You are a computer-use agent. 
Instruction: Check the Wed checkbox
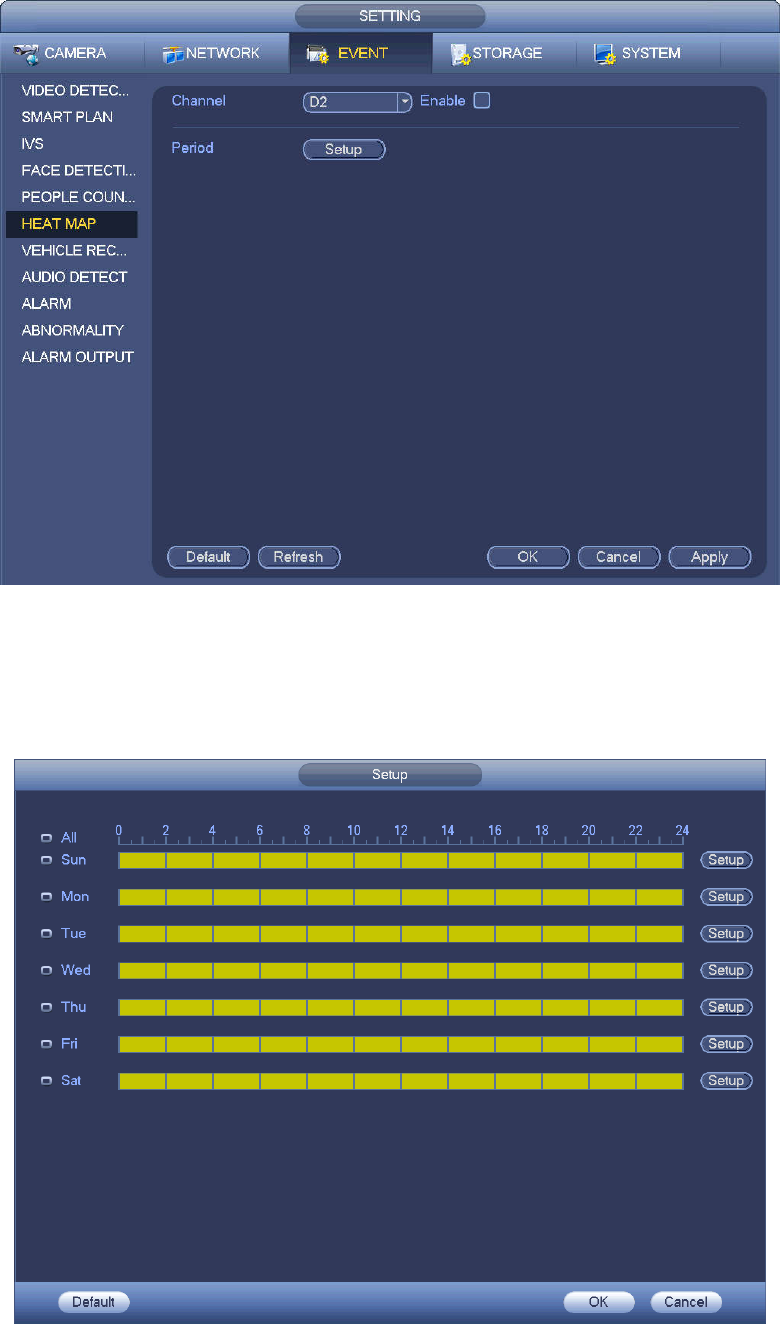click(x=47, y=970)
